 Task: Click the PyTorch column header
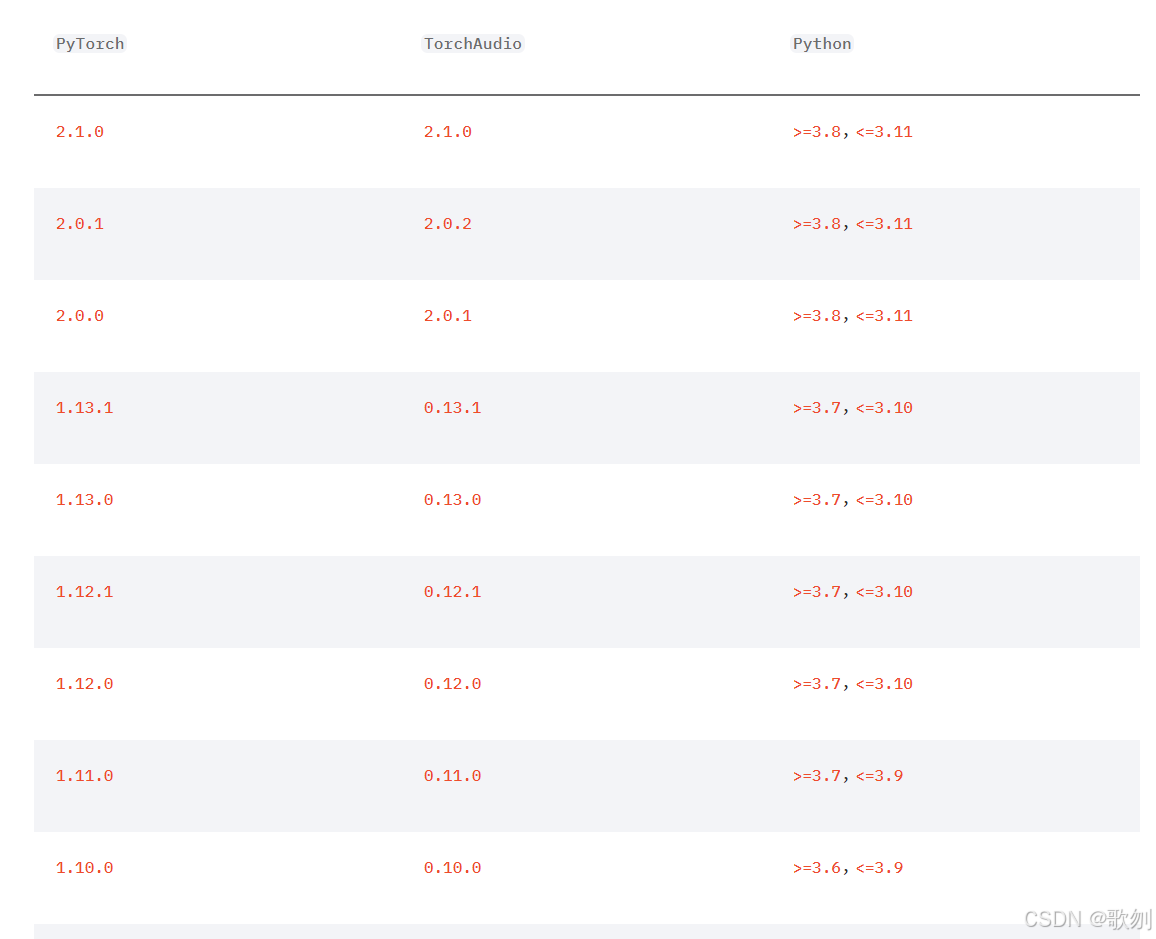point(90,43)
